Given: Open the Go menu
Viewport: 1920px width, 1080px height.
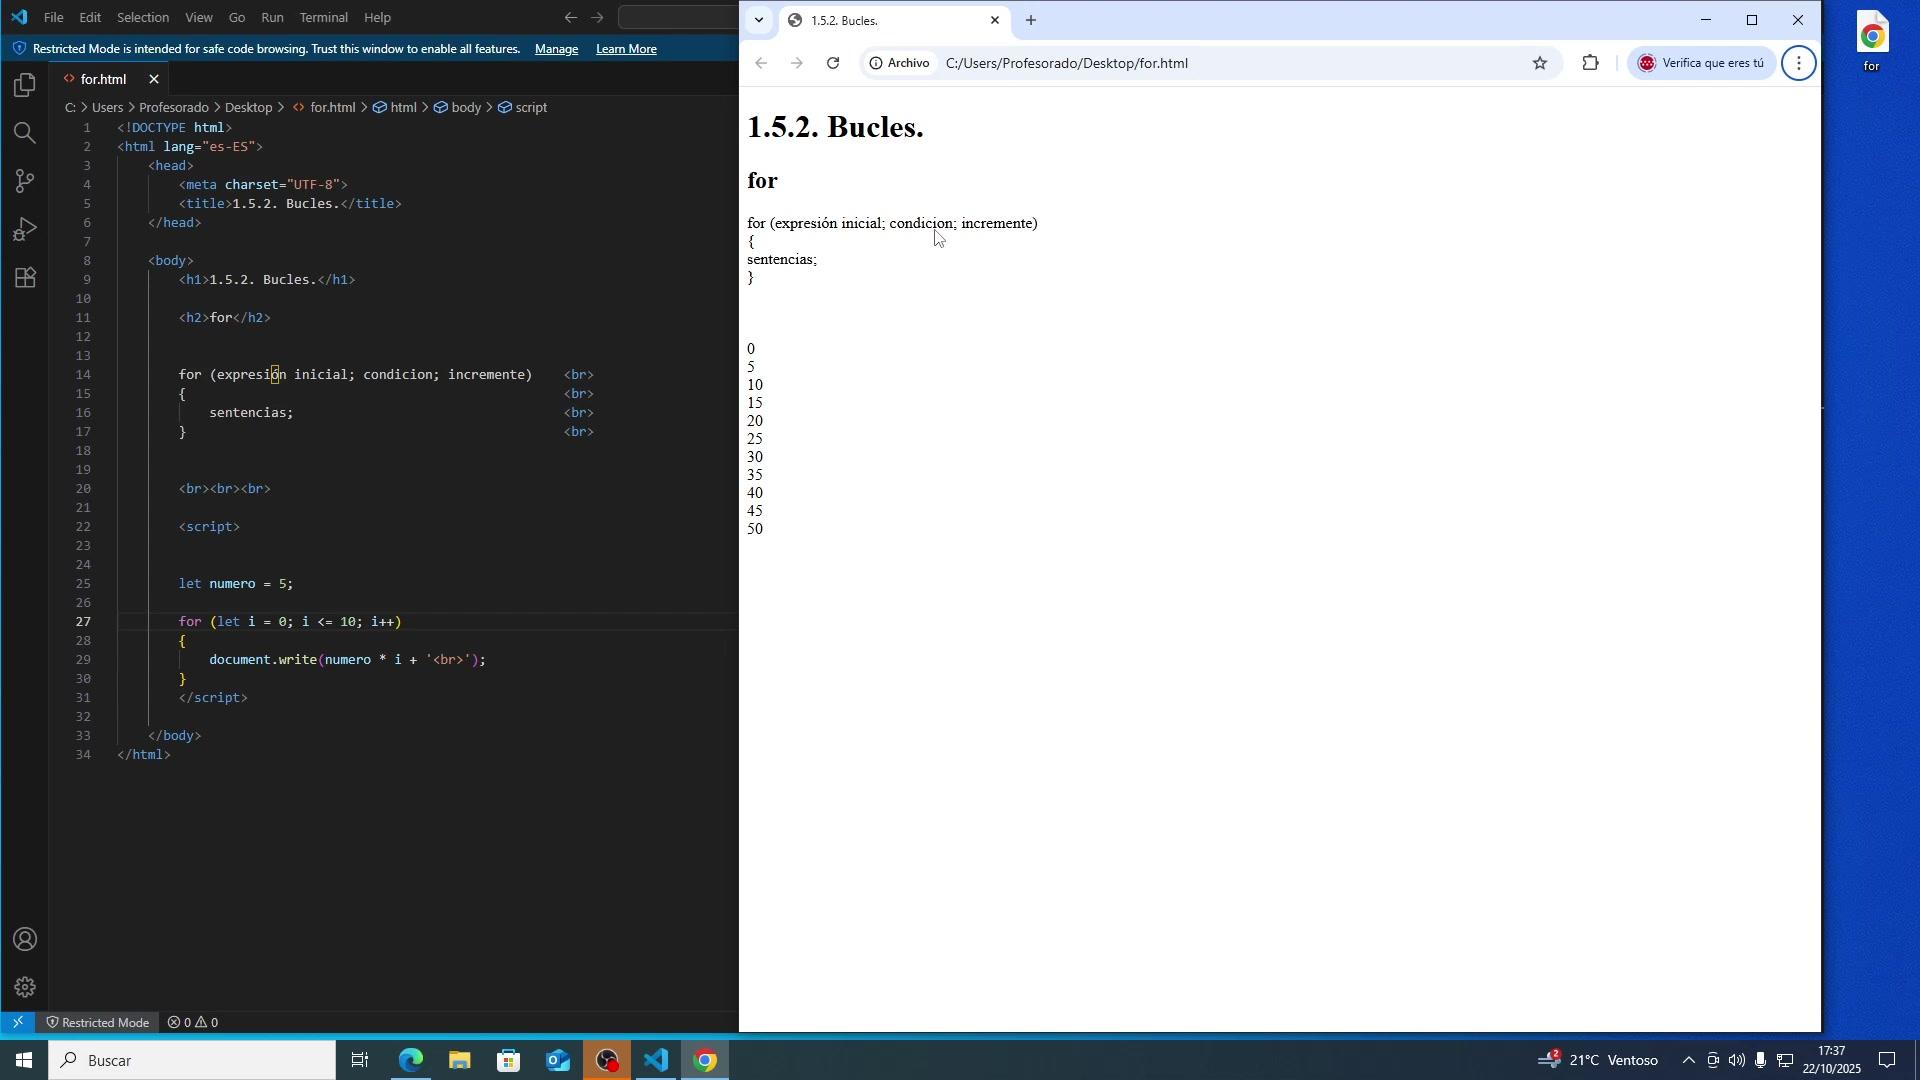Looking at the screenshot, I should pyautogui.click(x=237, y=17).
